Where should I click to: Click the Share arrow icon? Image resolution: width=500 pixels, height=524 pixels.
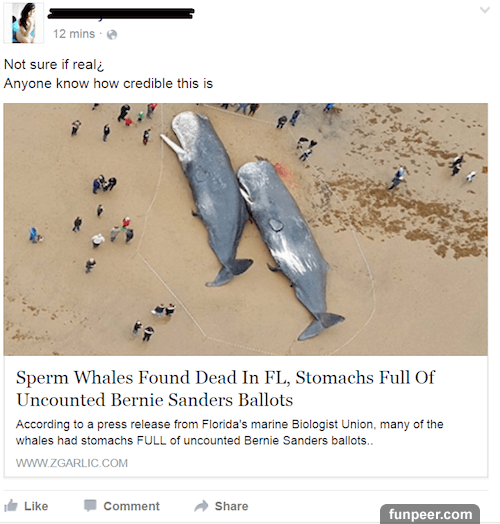point(201,506)
